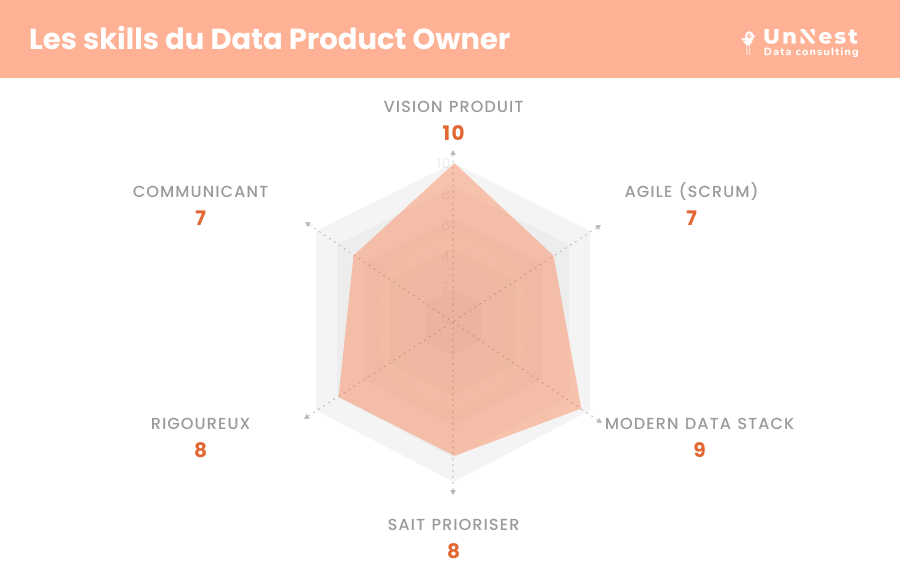Click the score 7 under Communicant
The width and height of the screenshot is (900, 567).
point(200,218)
